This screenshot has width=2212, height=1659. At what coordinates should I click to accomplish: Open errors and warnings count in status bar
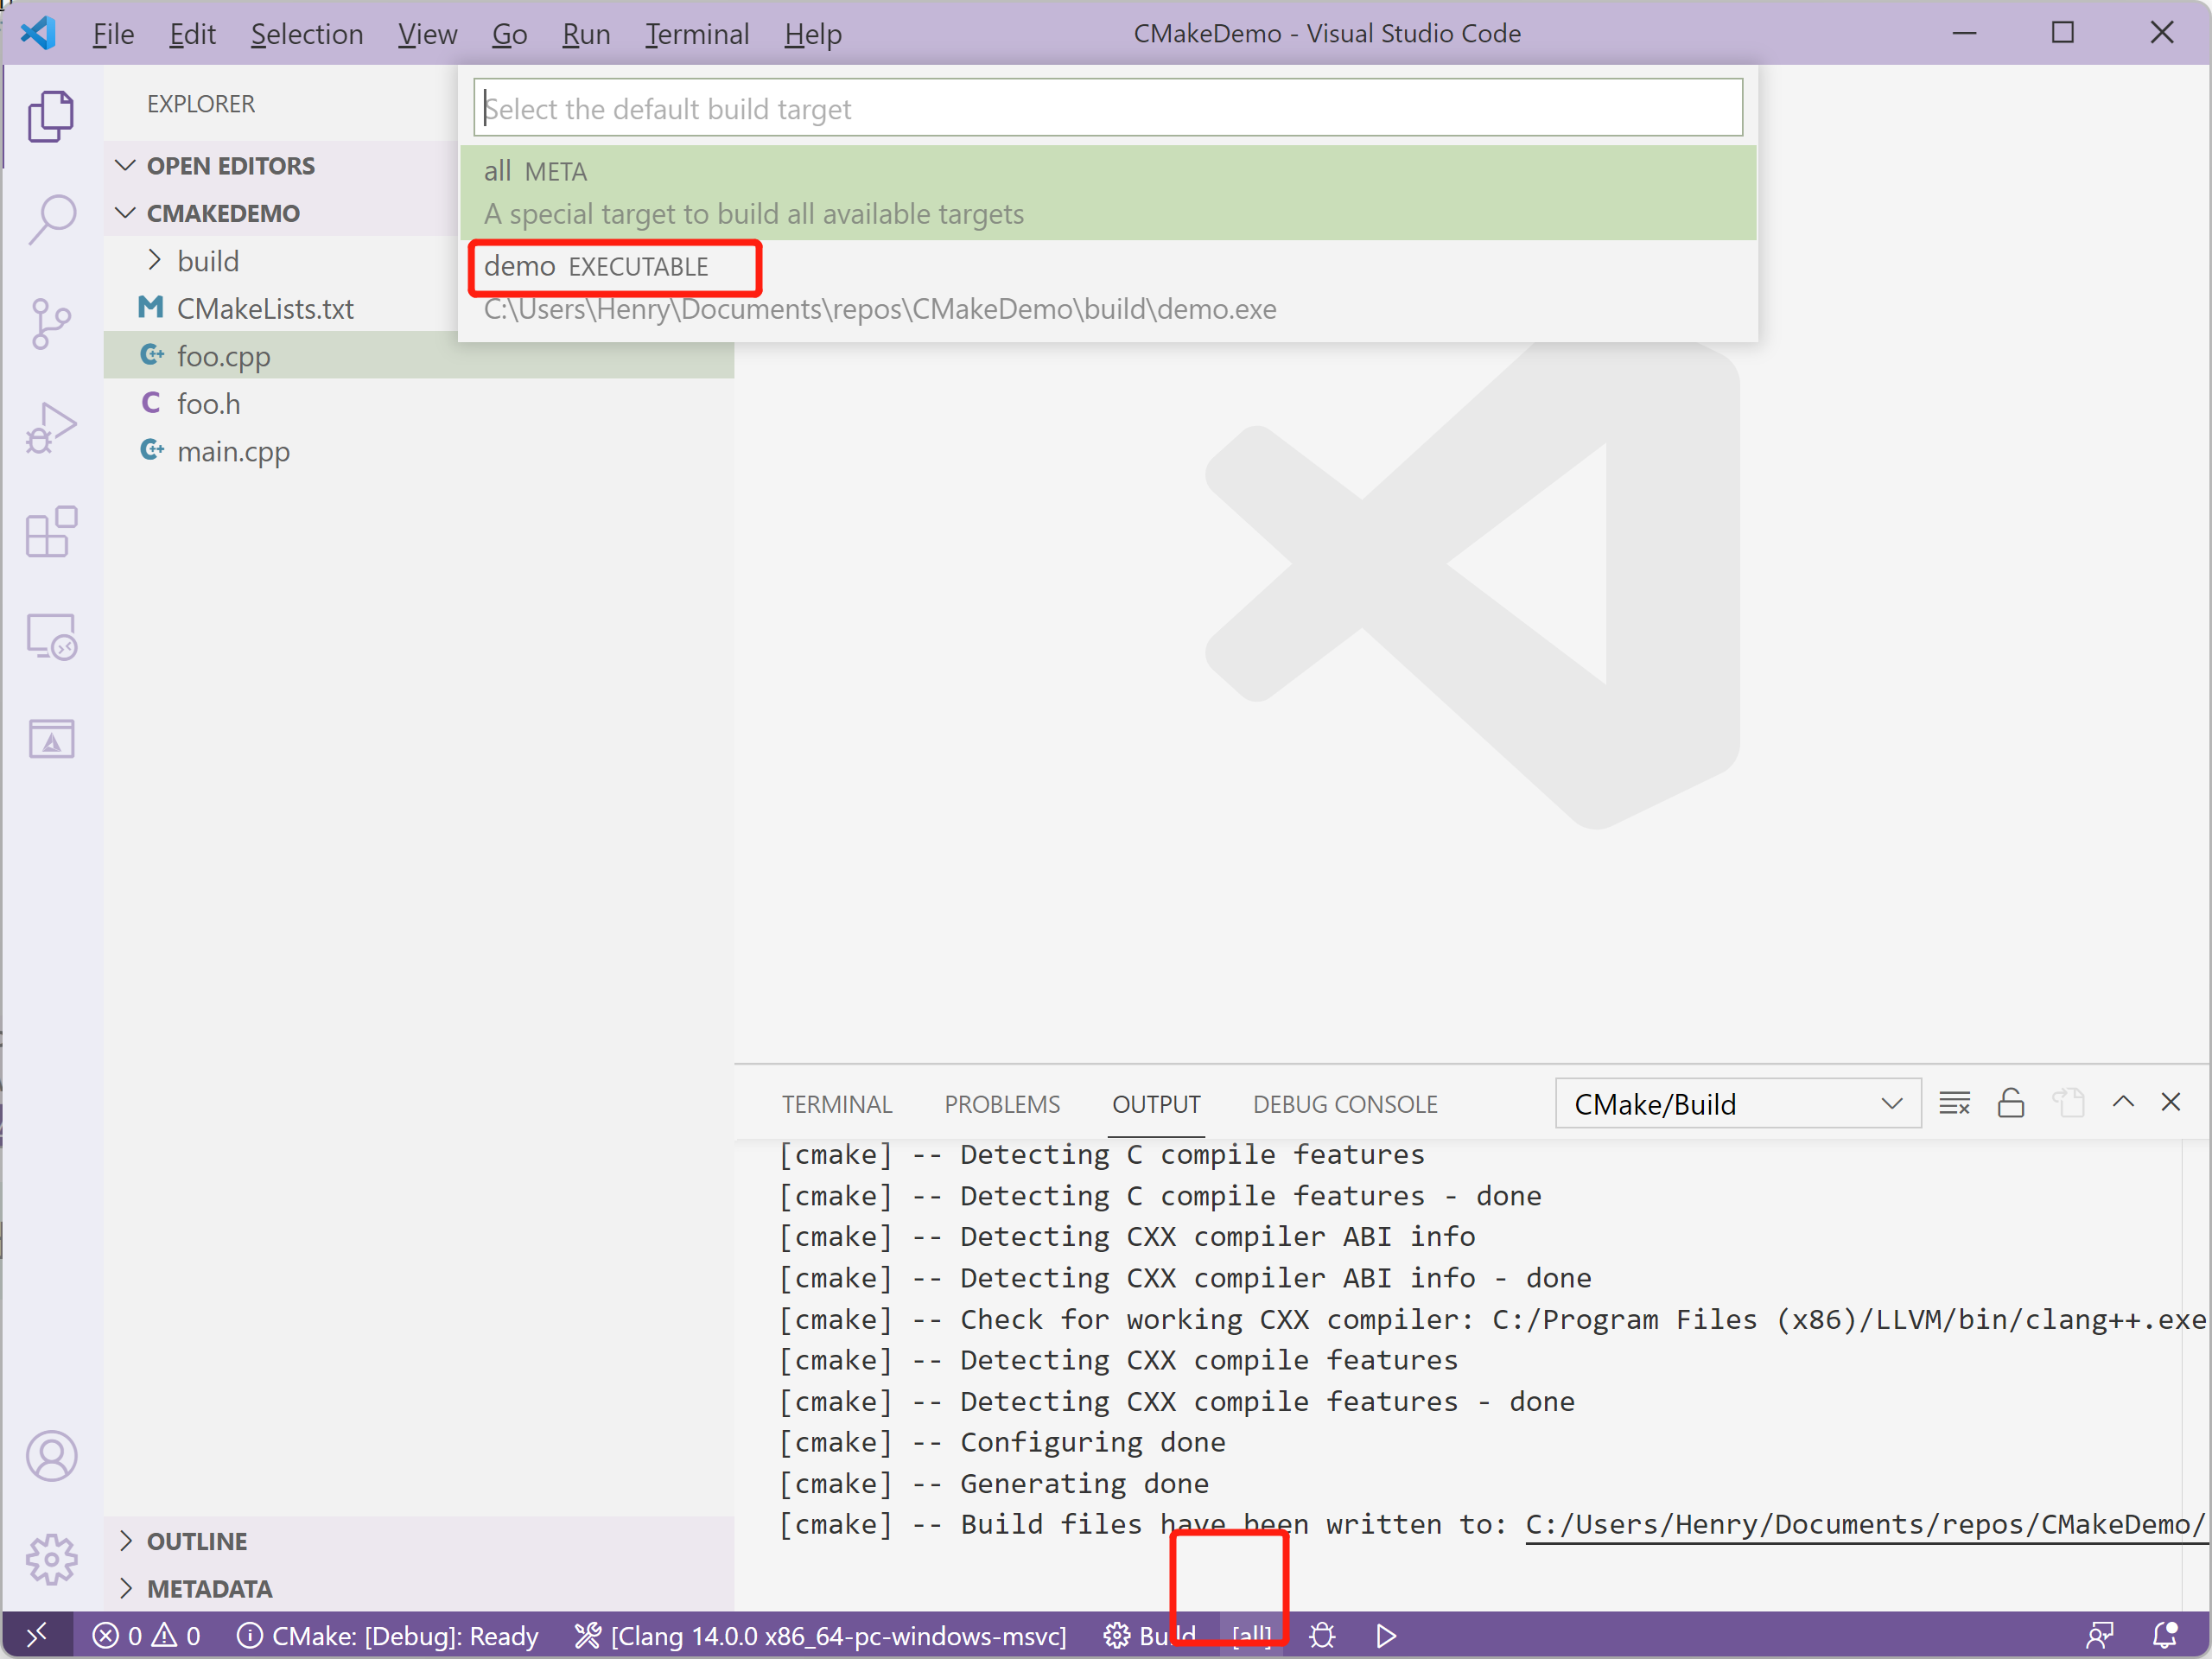pyautogui.click(x=146, y=1635)
